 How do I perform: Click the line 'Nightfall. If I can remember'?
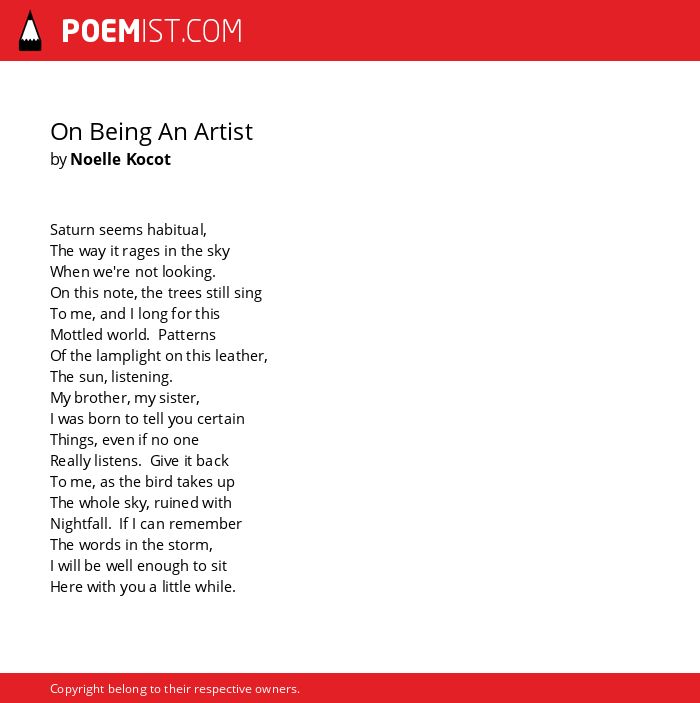146,524
